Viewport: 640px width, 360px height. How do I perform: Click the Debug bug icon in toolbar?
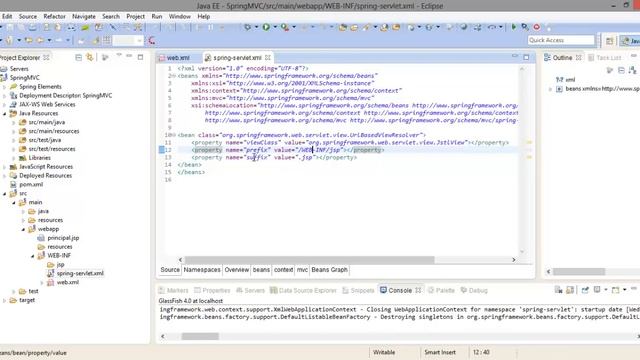pyautogui.click(x=247, y=27)
